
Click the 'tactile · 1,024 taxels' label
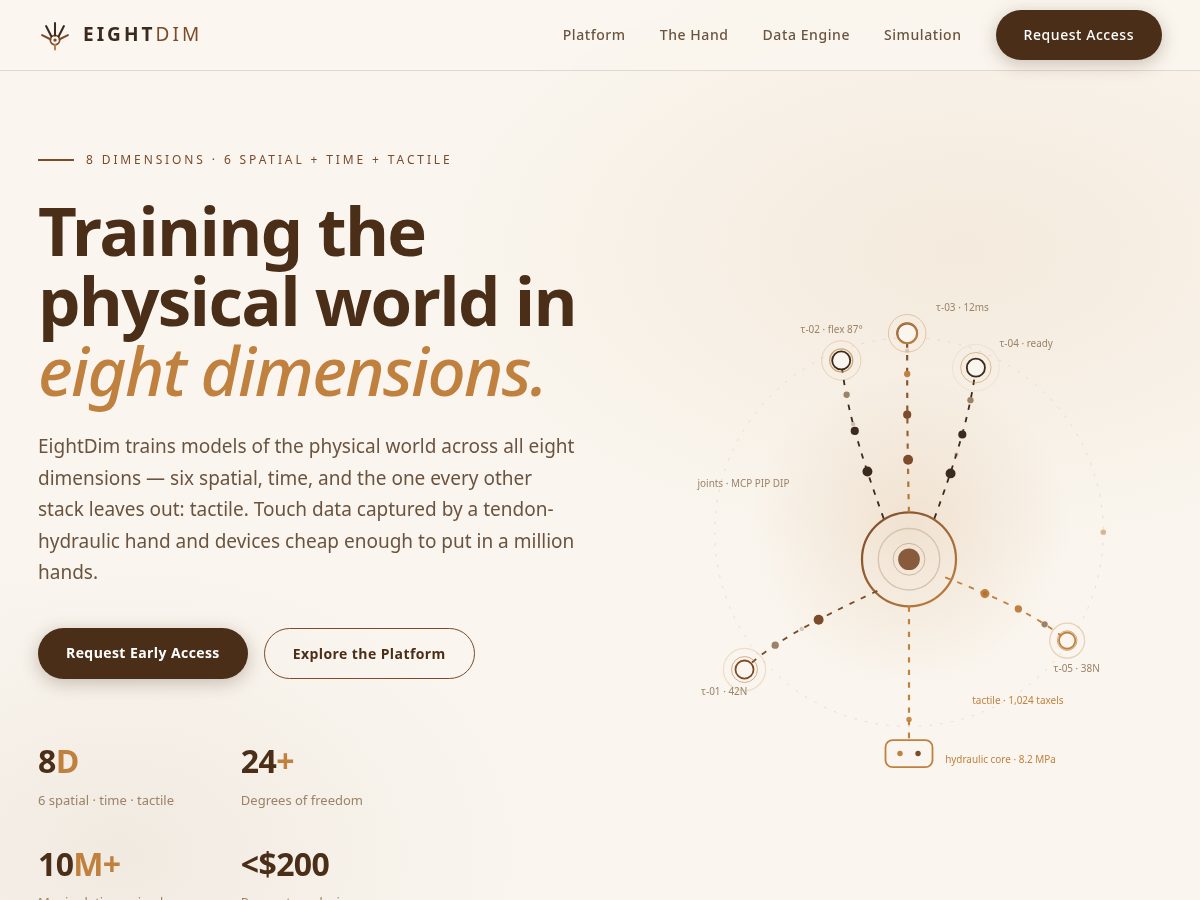(1018, 700)
